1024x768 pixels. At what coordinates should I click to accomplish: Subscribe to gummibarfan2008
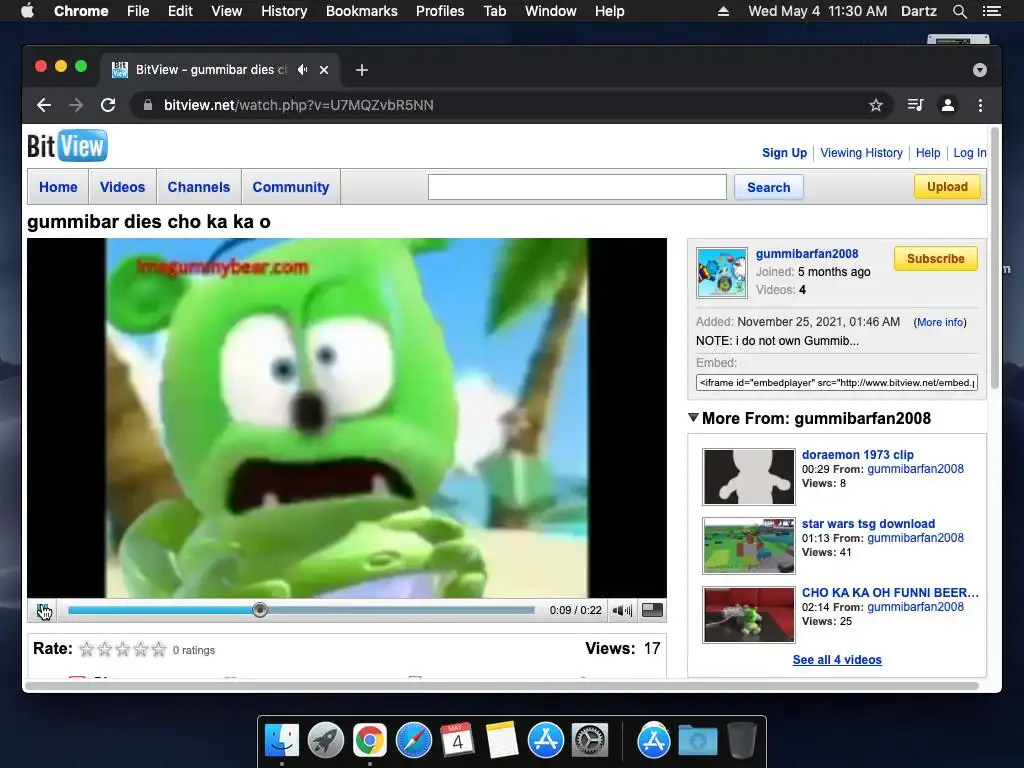click(x=935, y=259)
